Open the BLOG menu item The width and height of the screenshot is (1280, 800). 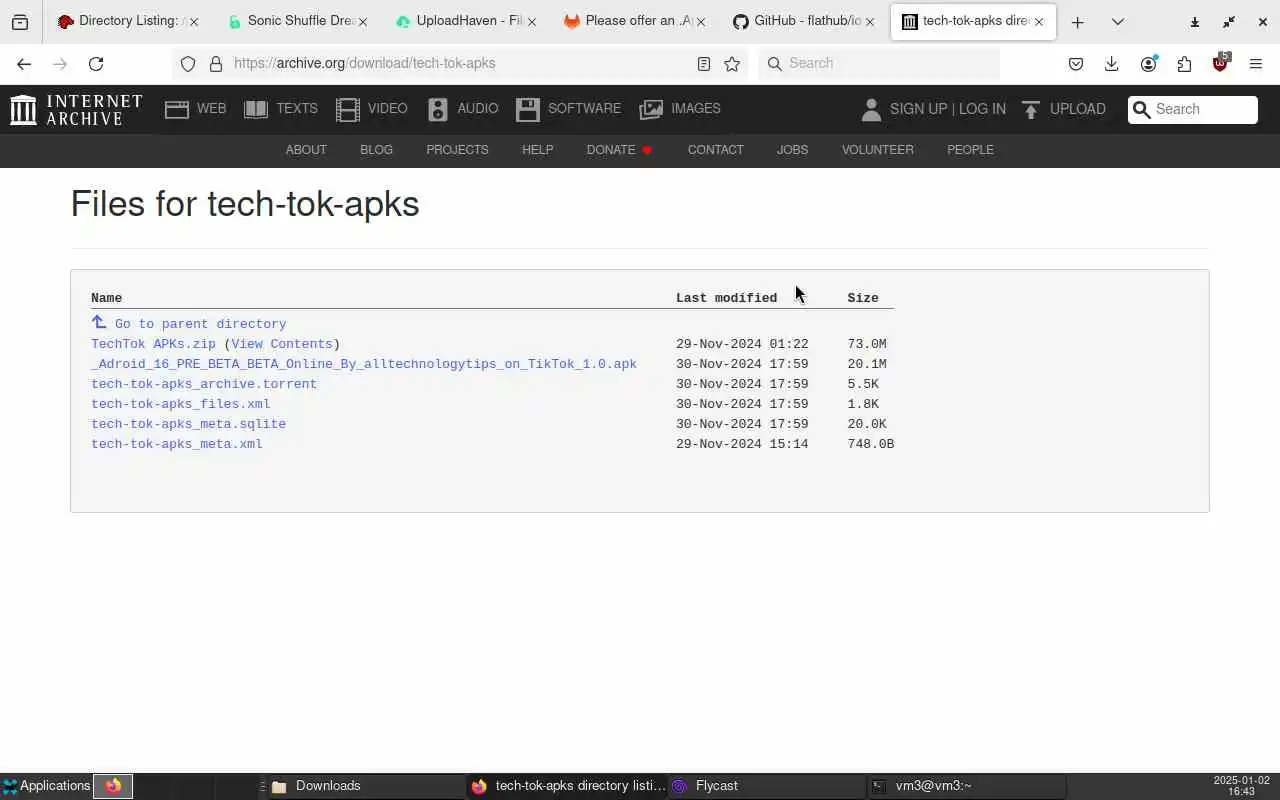tap(376, 150)
